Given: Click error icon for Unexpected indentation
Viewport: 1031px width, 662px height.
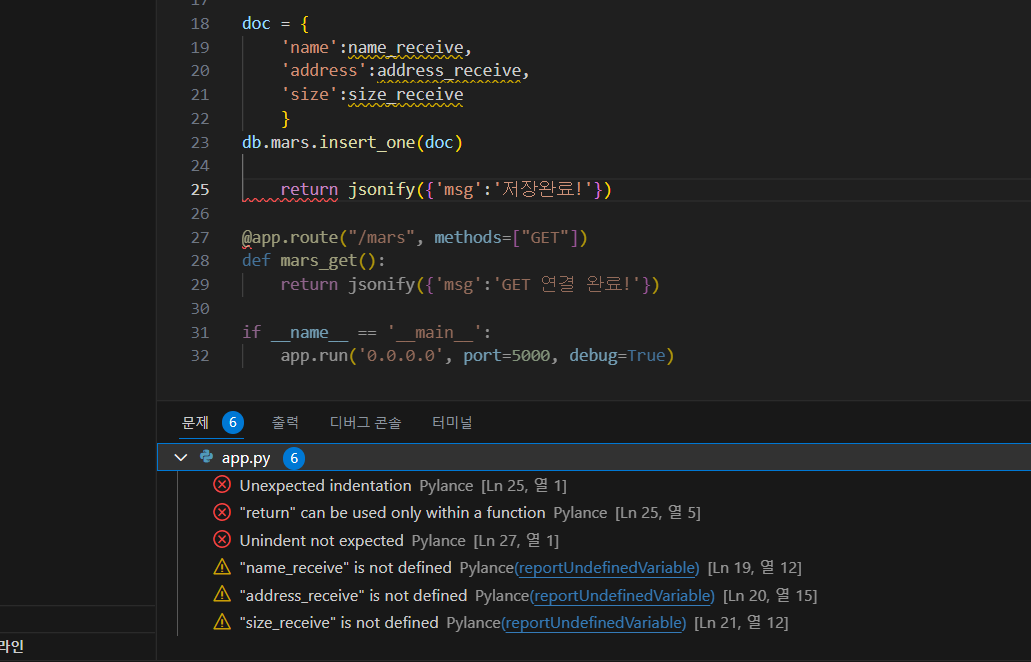Looking at the screenshot, I should pos(222,485).
